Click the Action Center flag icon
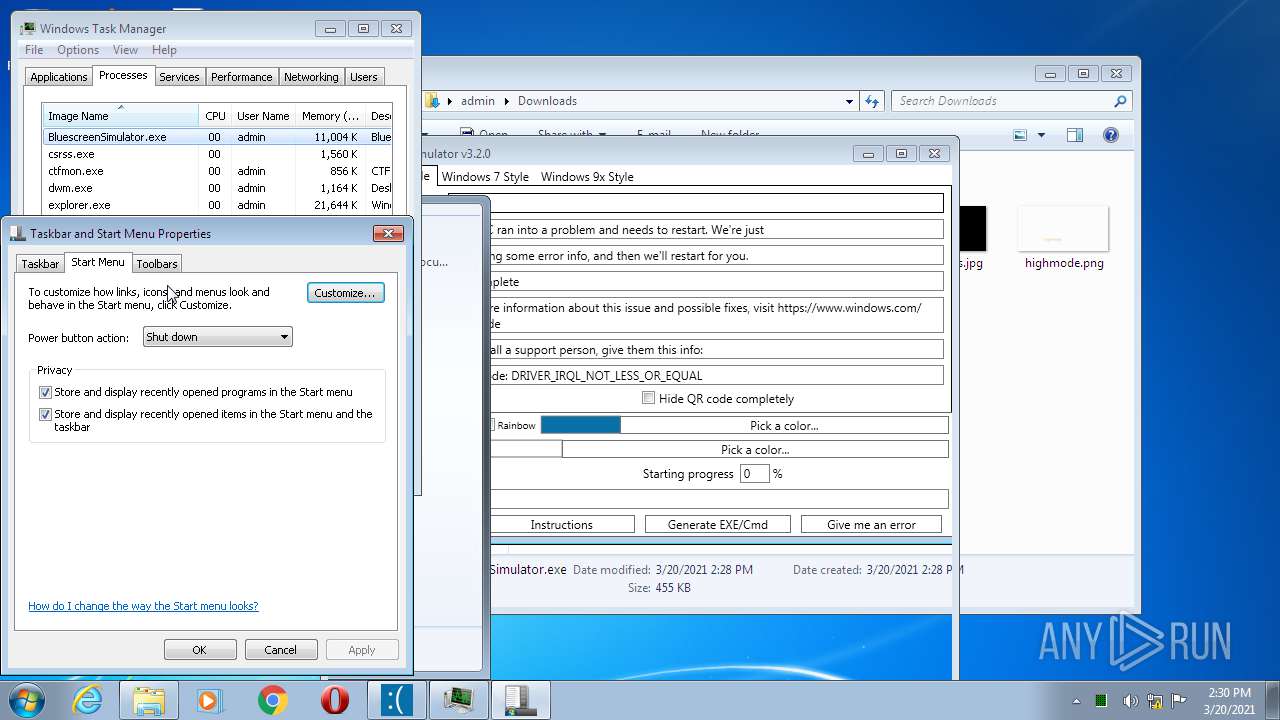Viewport: 1280px width, 720px height. coord(1179,701)
